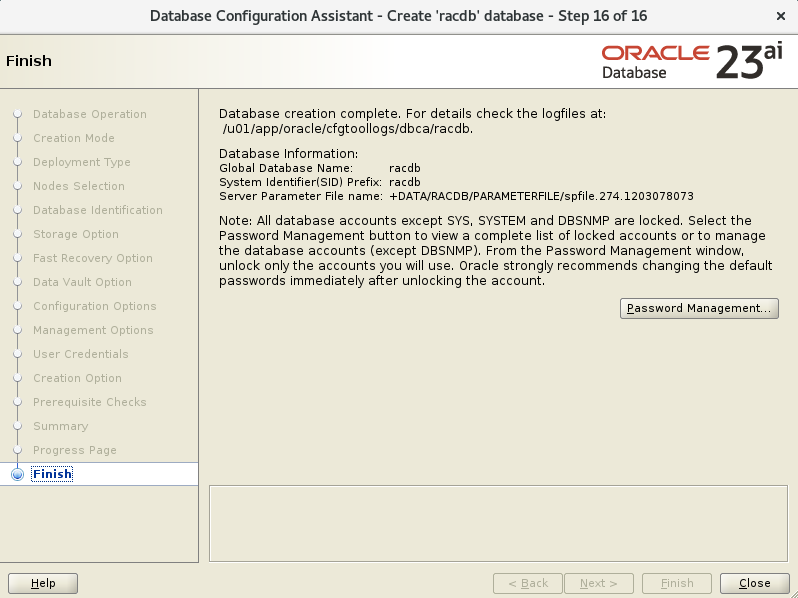
Task: Click the Nodes Selection step bullet
Action: [x=17, y=186]
